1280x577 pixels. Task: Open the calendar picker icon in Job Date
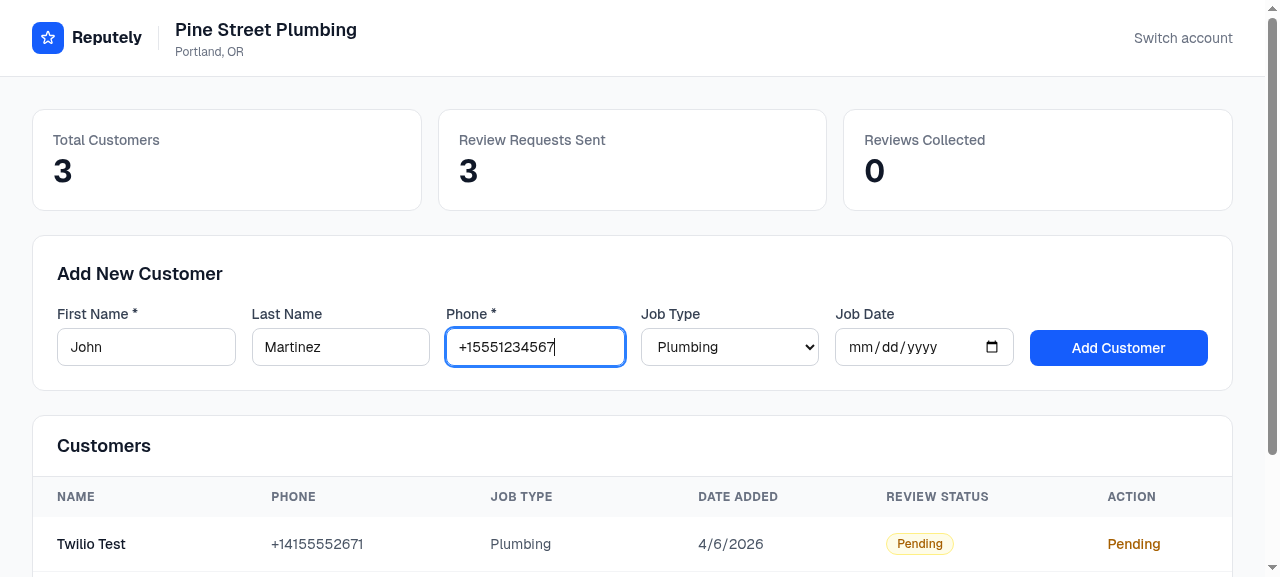click(992, 347)
